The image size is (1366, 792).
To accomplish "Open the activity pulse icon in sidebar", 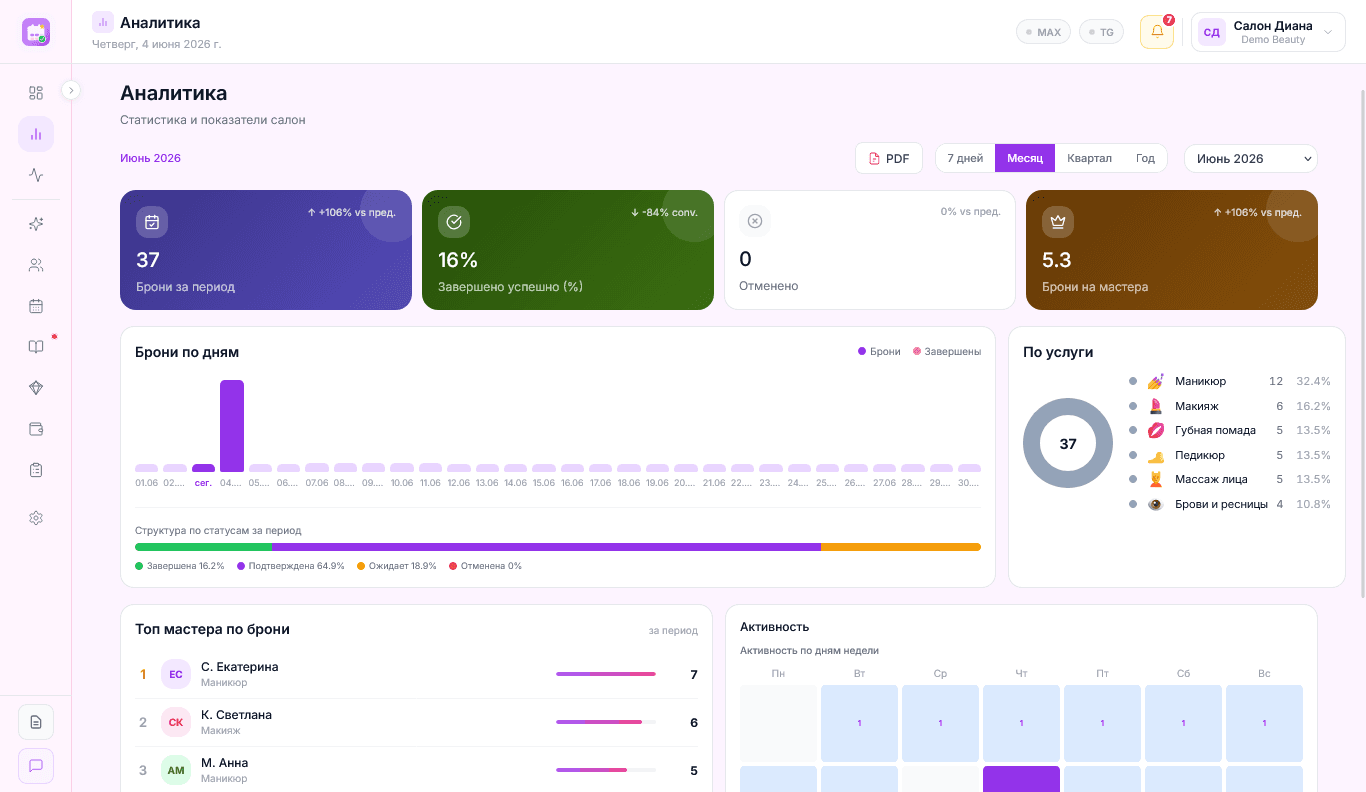I will coord(36,175).
